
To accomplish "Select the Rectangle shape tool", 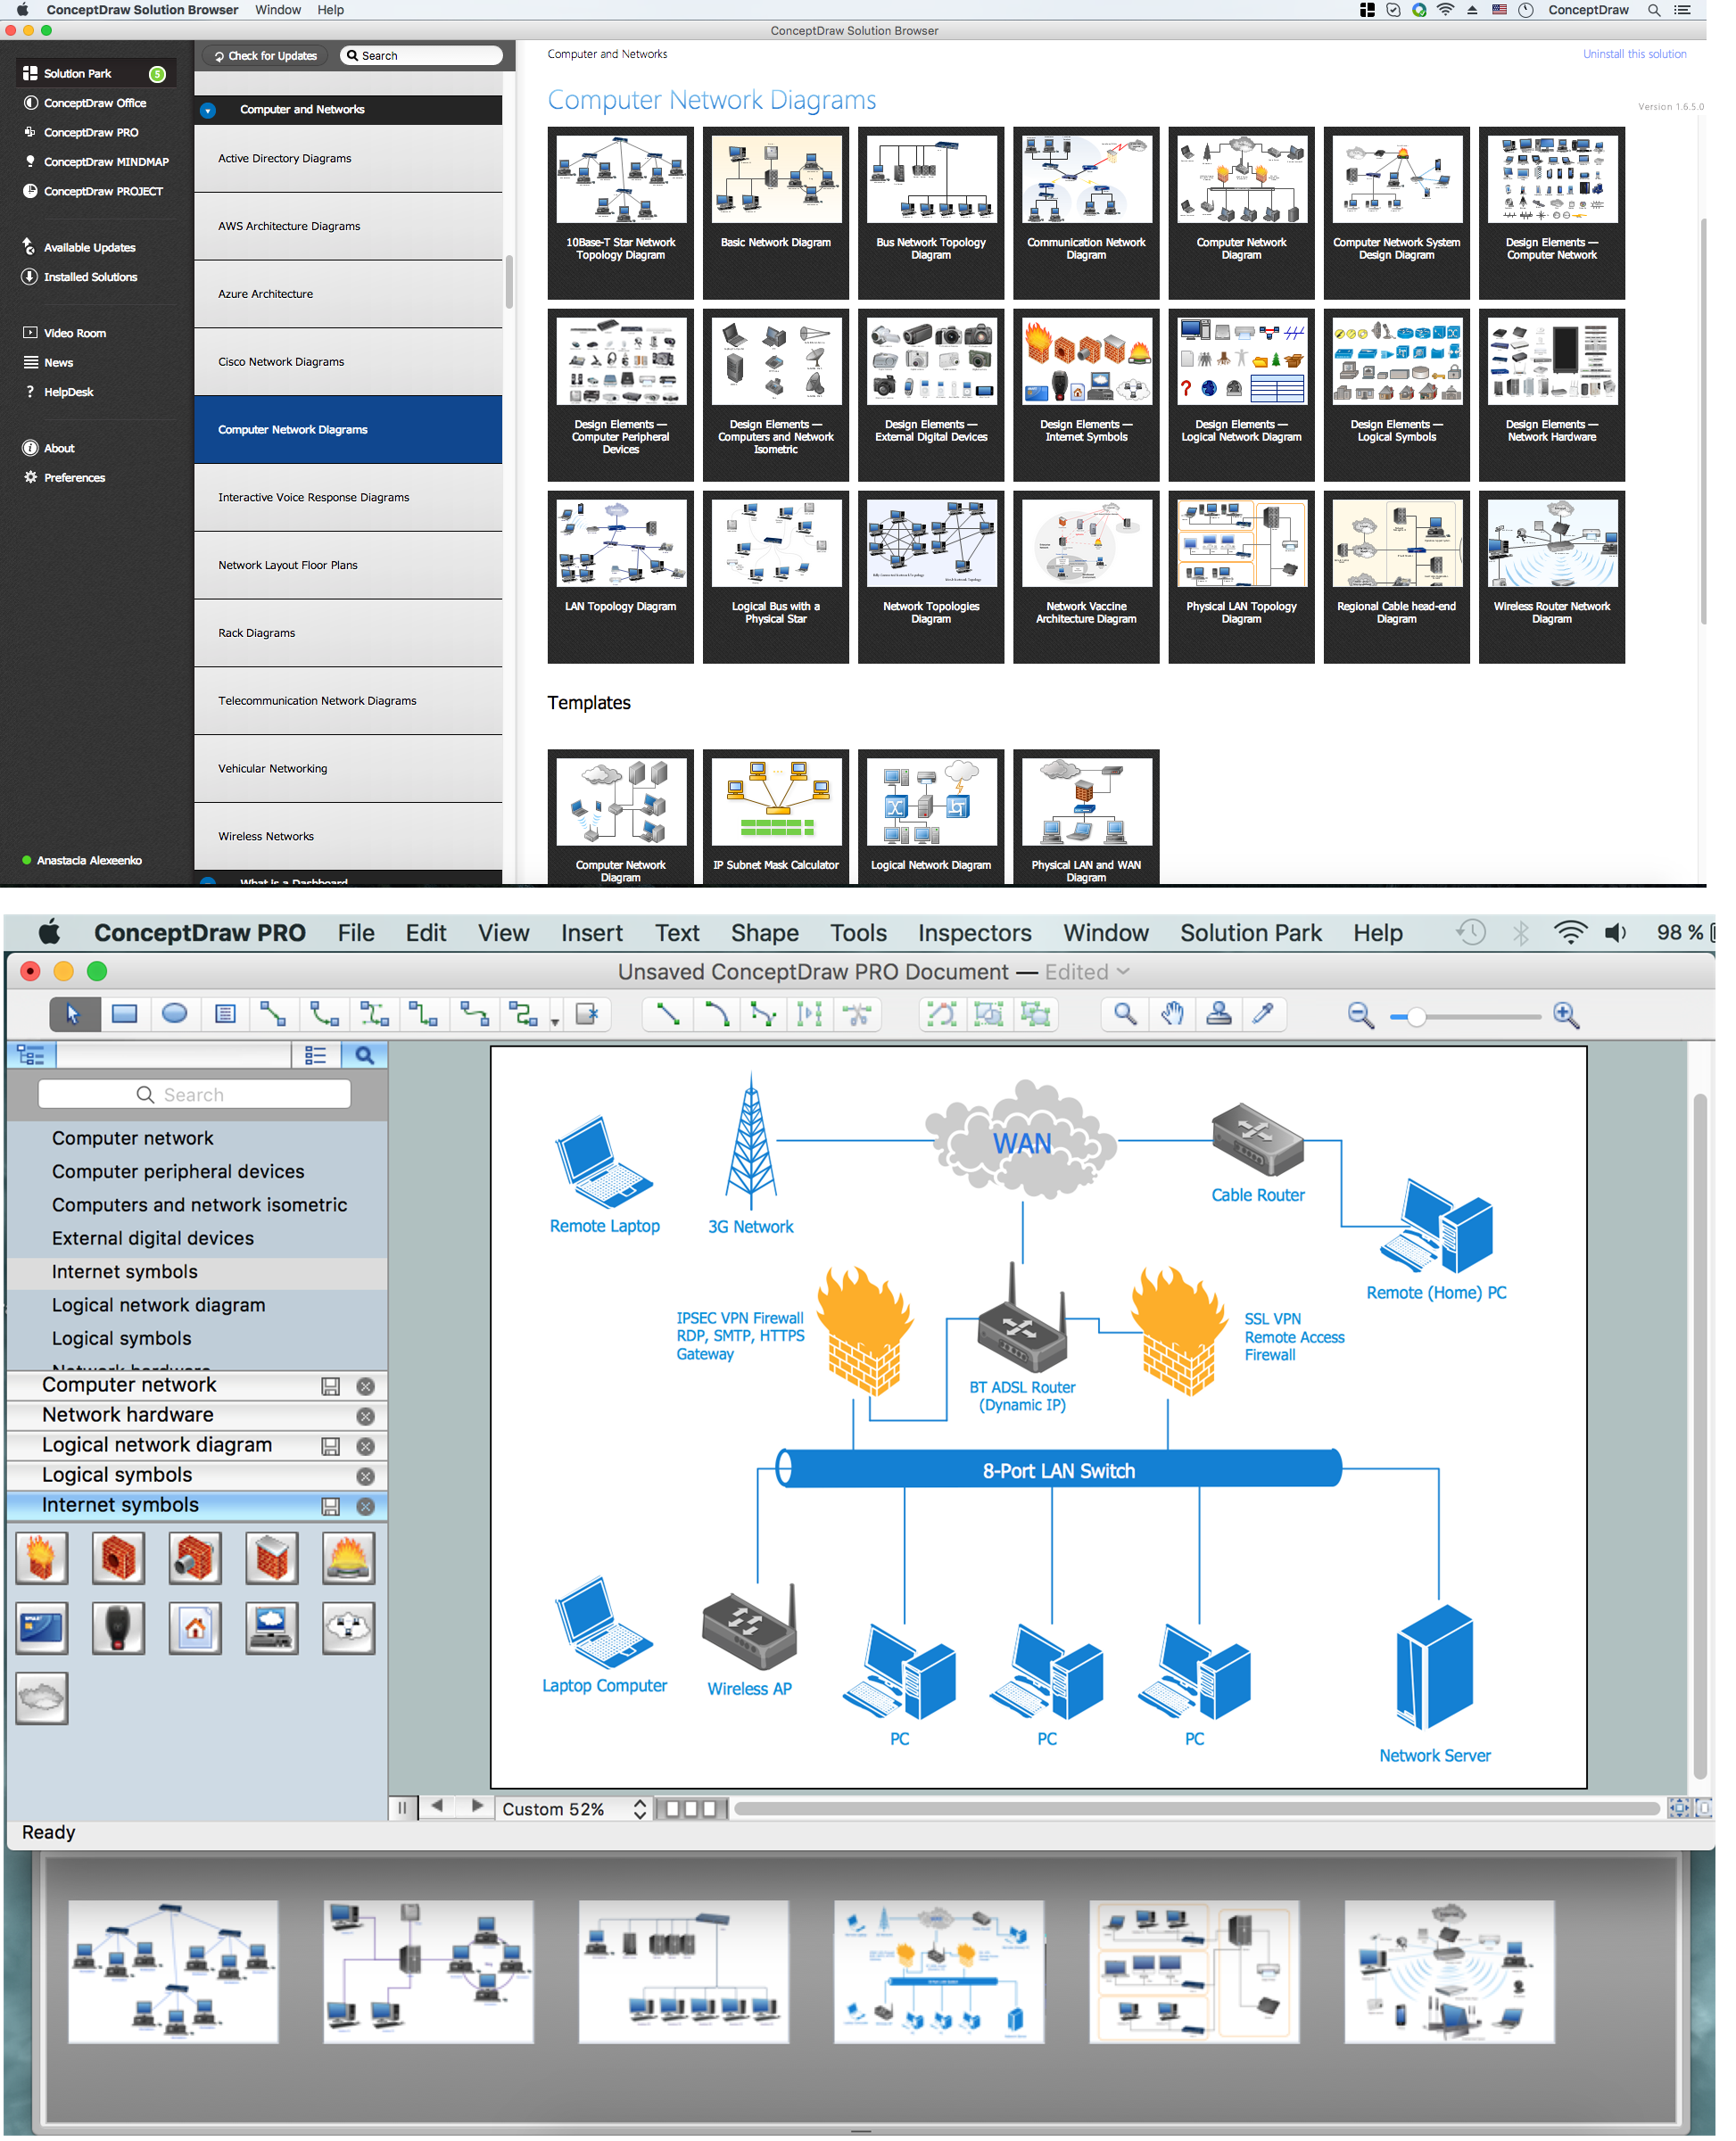I will coord(124,1014).
